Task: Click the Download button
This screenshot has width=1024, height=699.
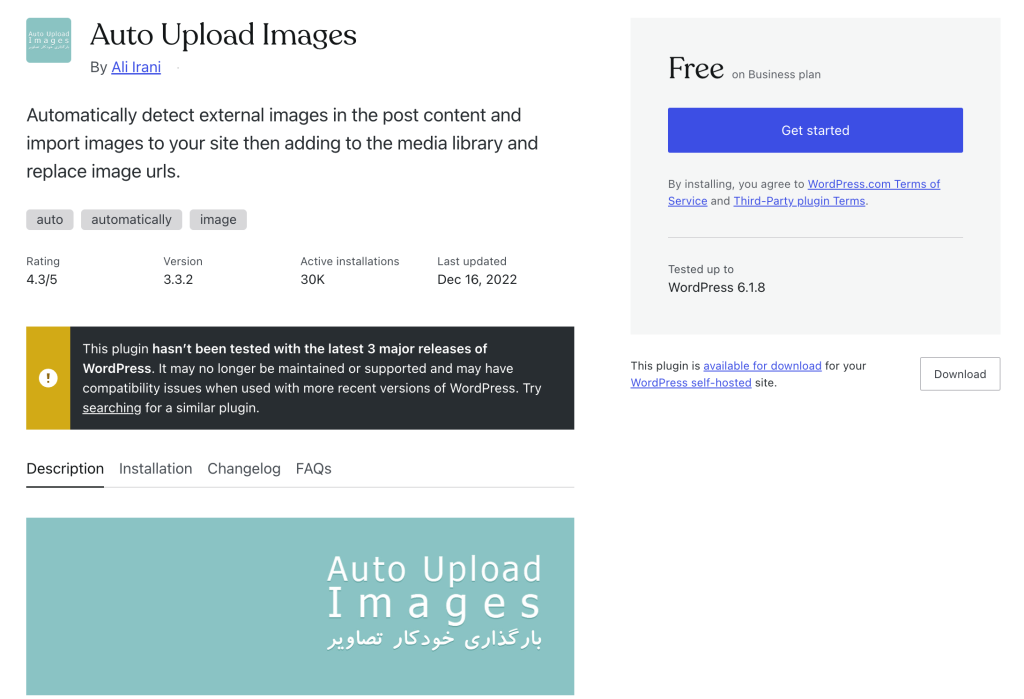Action: click(x=960, y=374)
